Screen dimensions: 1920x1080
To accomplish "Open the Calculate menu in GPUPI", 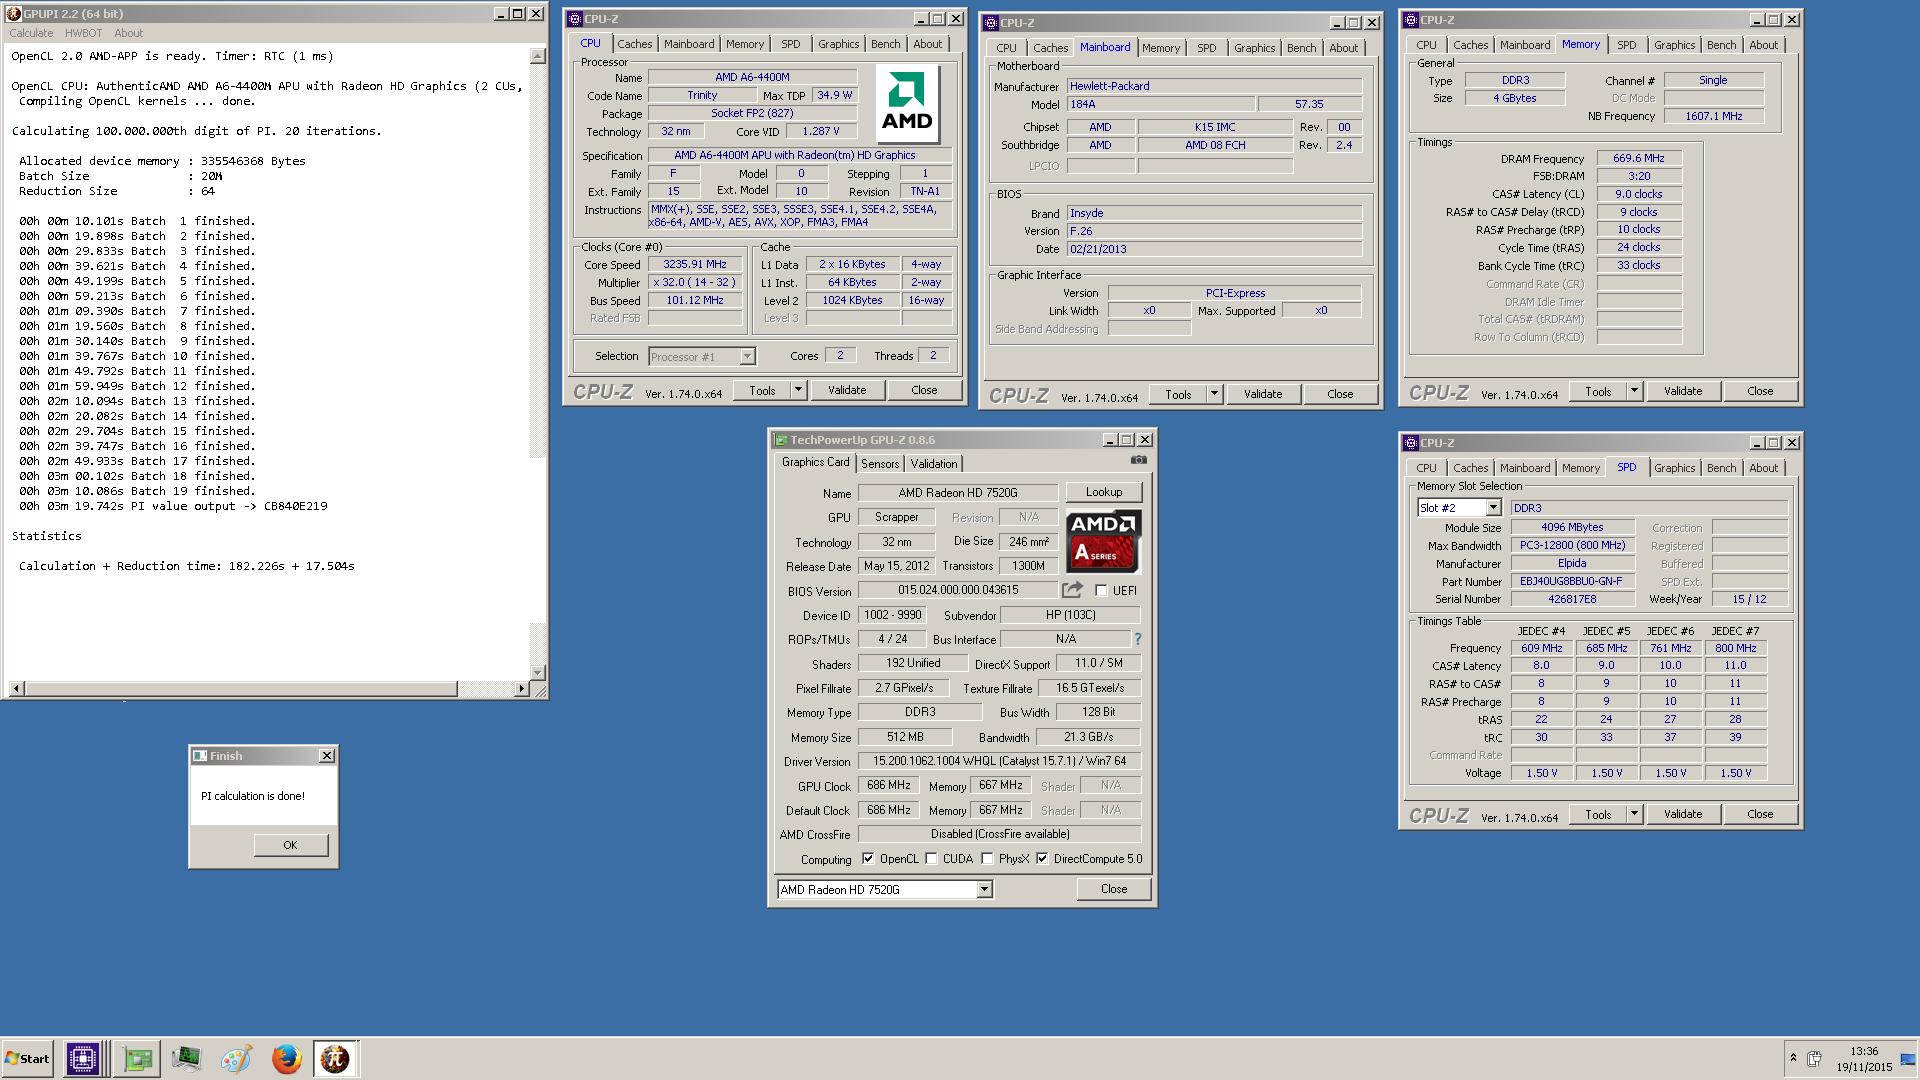I will pyautogui.click(x=32, y=33).
